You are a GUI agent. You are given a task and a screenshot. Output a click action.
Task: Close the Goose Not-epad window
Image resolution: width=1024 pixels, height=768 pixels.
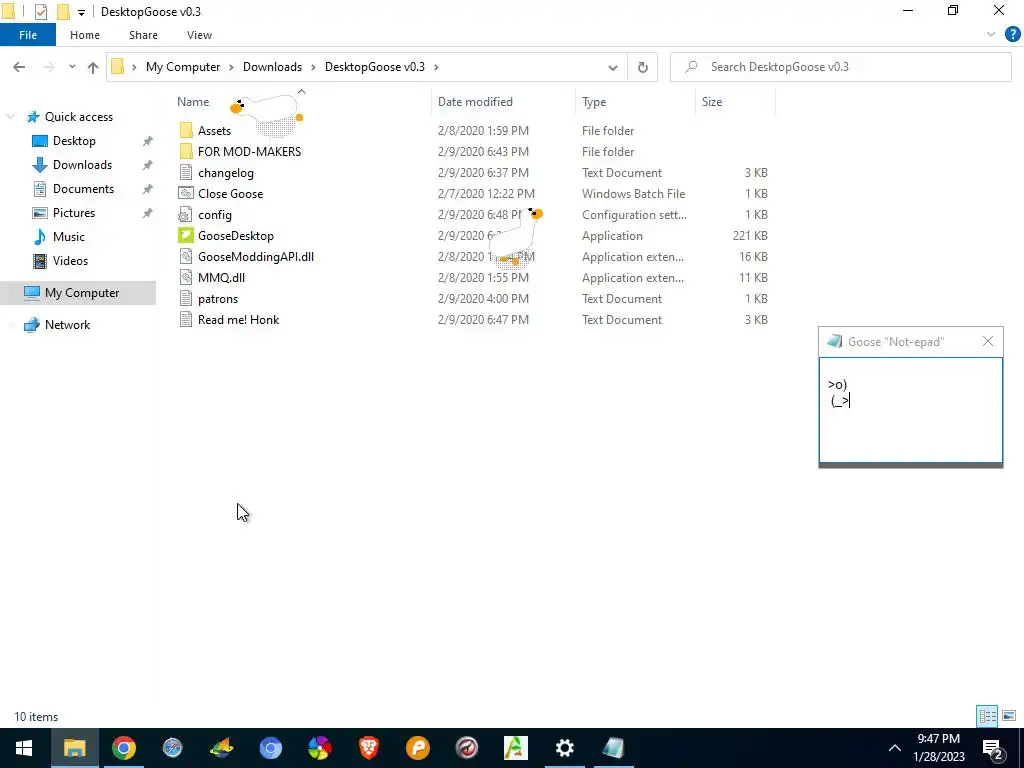point(987,342)
